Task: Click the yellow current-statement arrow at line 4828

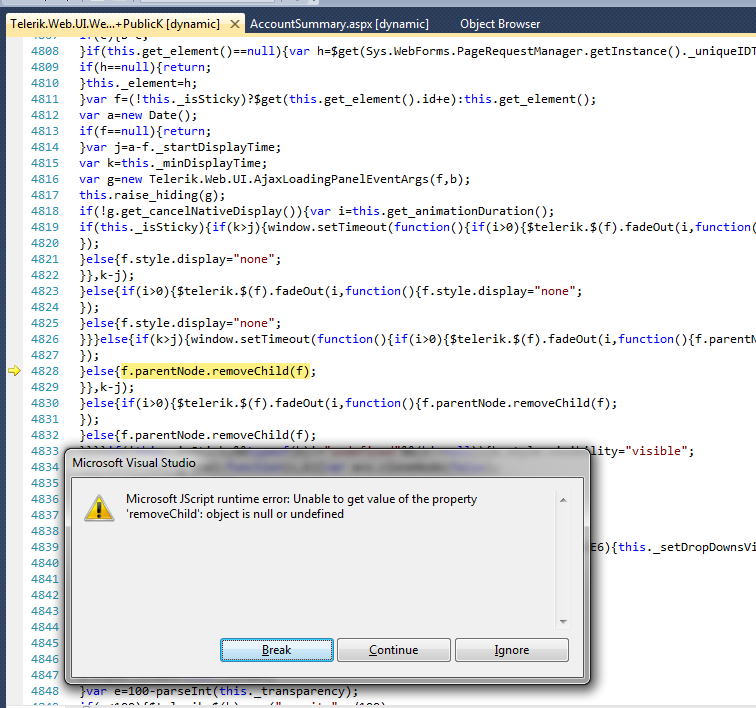Action: (x=14, y=371)
